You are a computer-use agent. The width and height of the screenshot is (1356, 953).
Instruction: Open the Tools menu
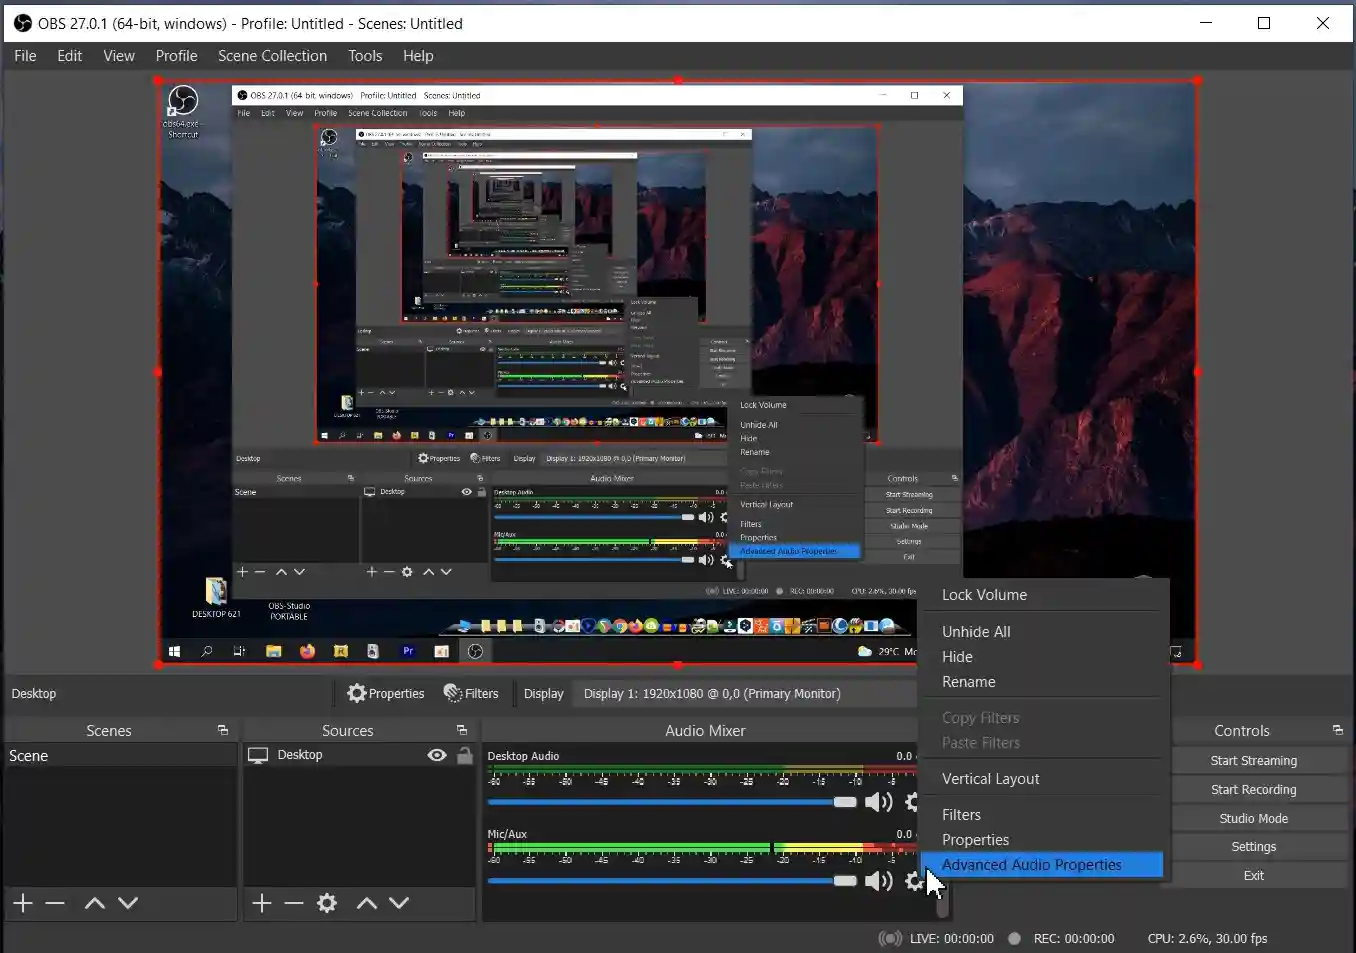pos(365,56)
